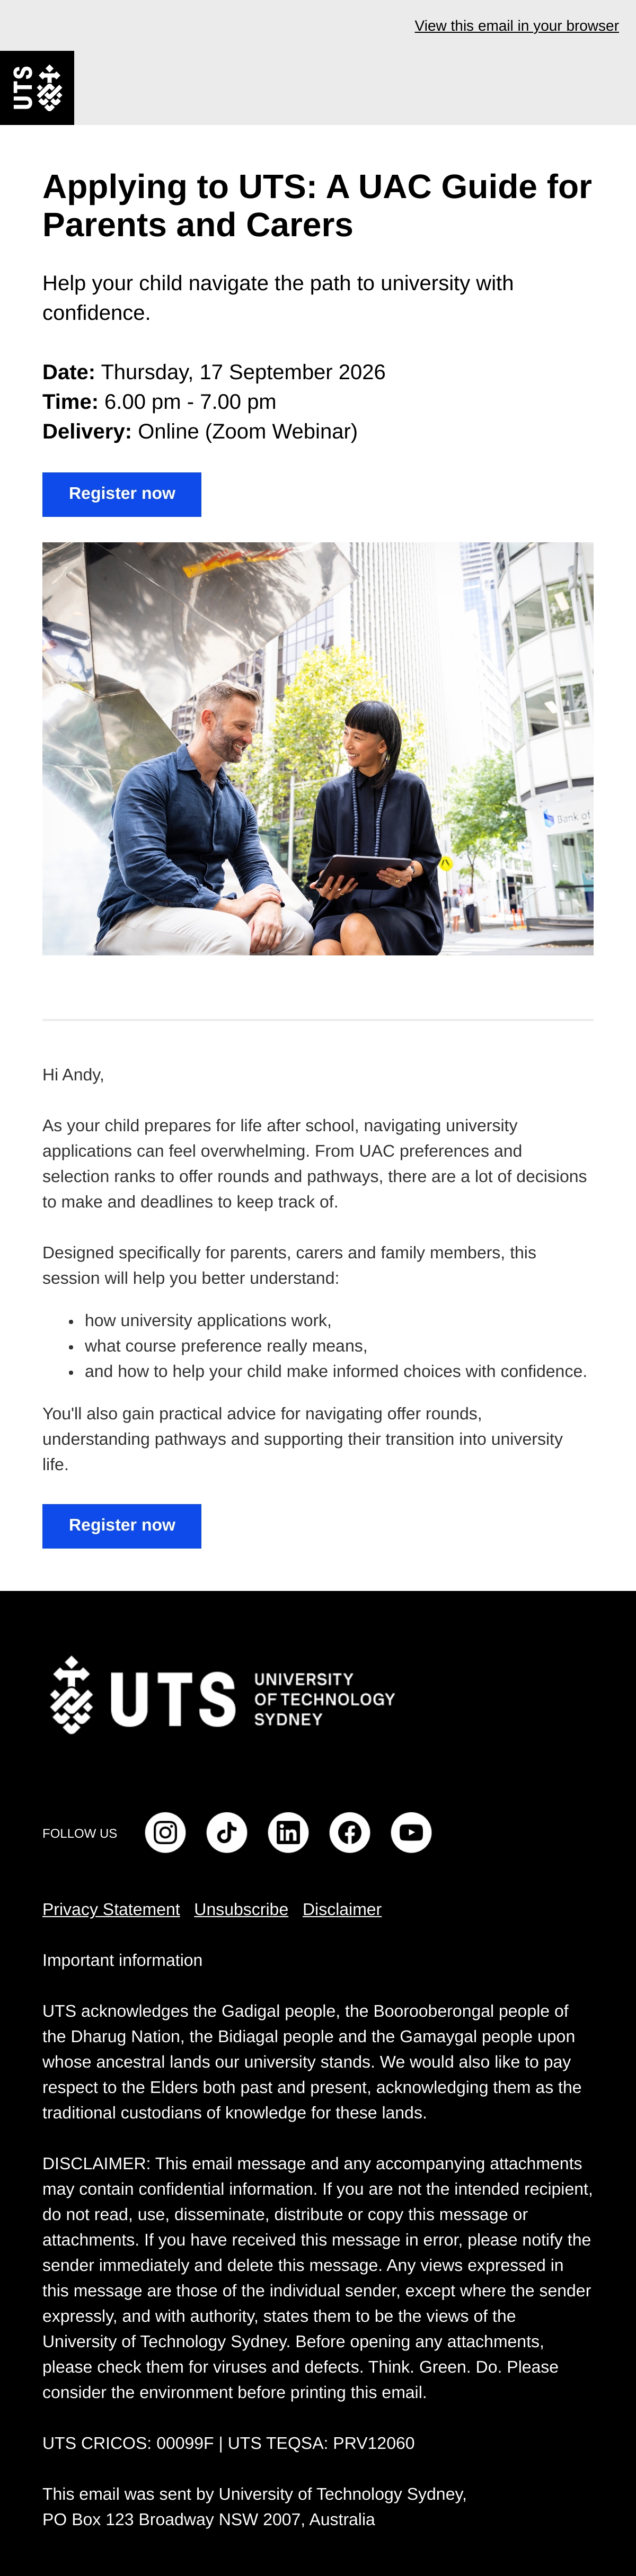Click the top Register now button
The width and height of the screenshot is (636, 2576).
click(x=122, y=494)
